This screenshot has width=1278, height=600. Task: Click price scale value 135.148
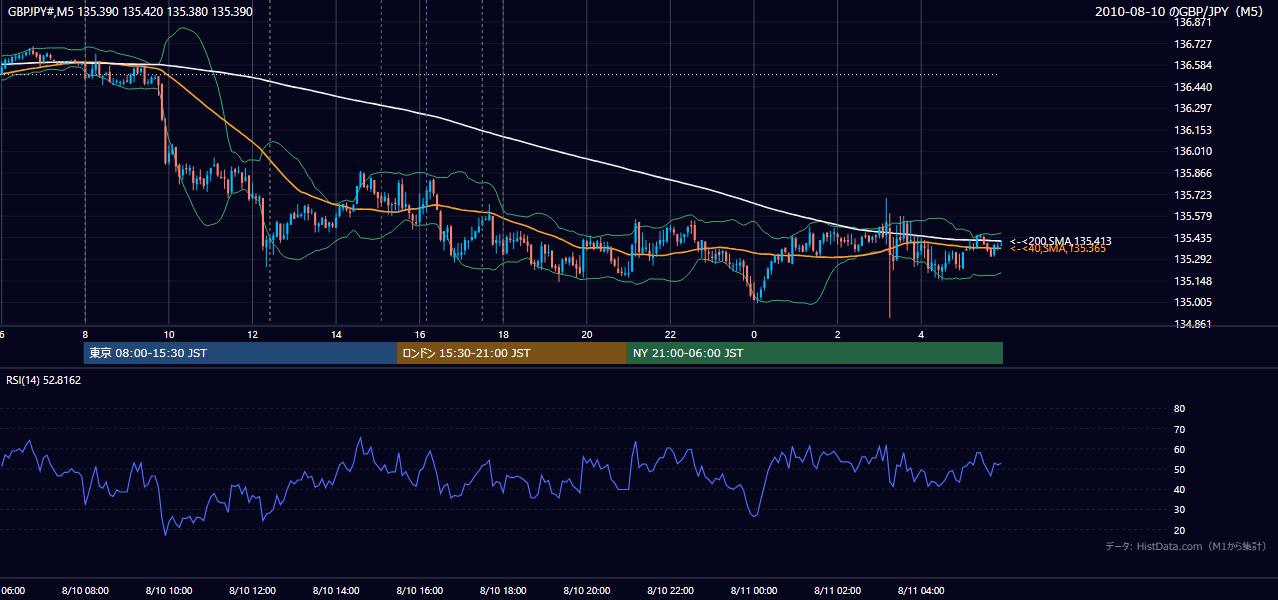(1193, 281)
